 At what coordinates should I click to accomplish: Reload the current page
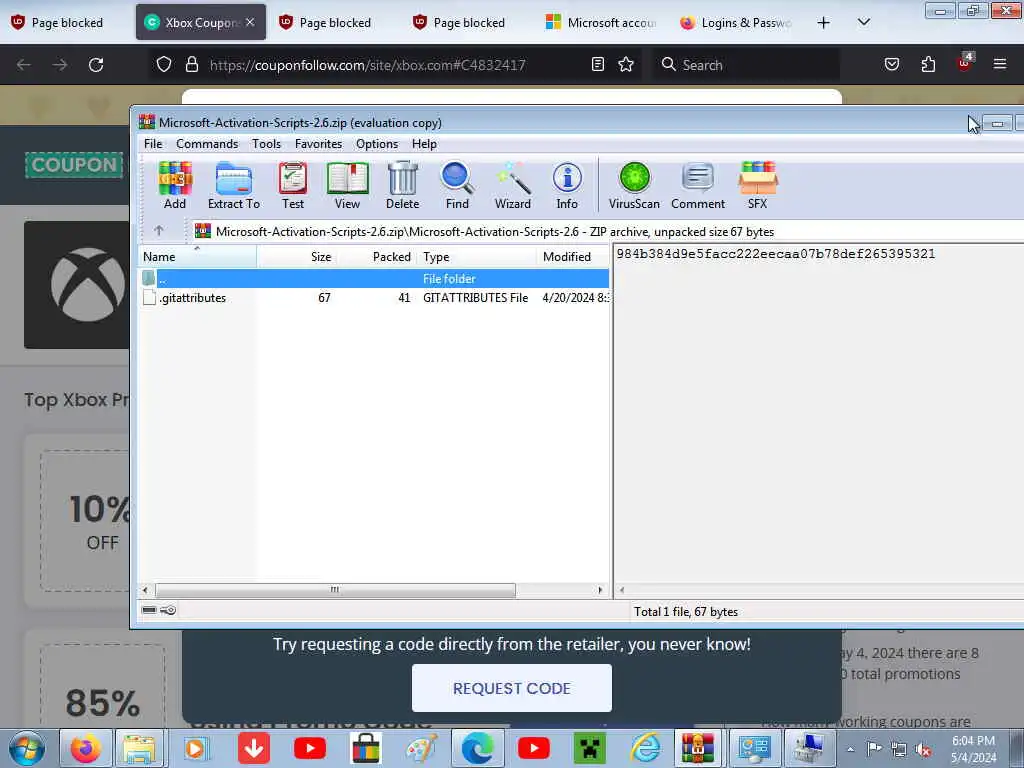pyautogui.click(x=96, y=65)
